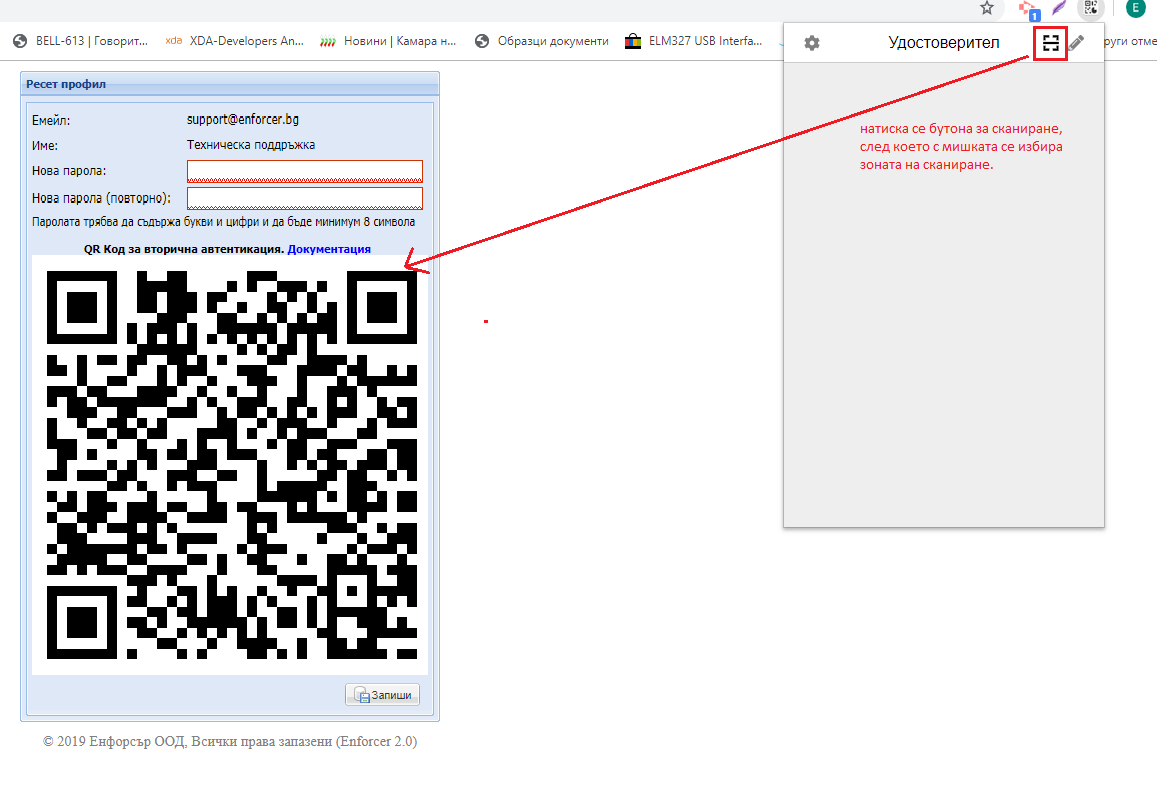Open the BELL-613 bookmark

click(x=81, y=41)
